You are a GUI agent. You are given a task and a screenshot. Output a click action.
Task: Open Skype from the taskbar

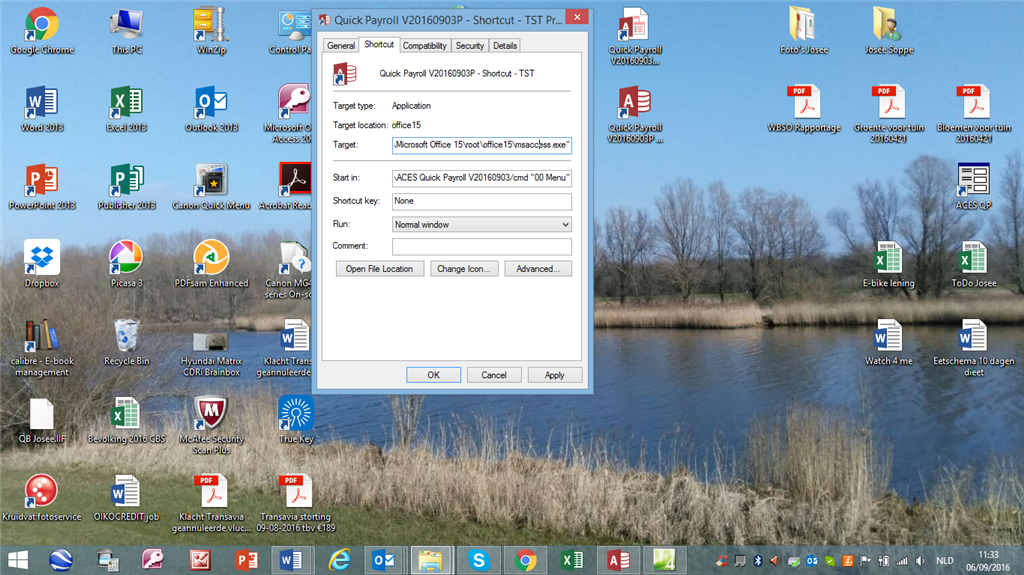click(479, 561)
